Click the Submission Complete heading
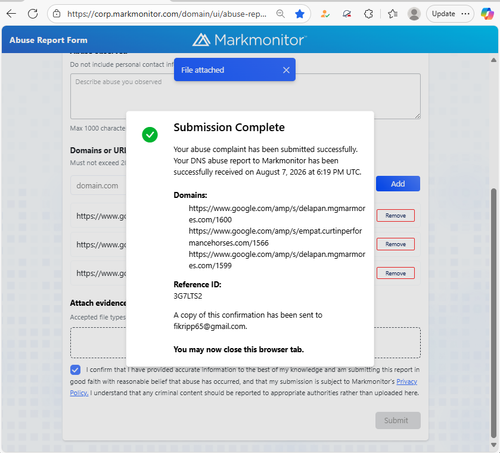Screen dimensions: 500x453 click(229, 127)
